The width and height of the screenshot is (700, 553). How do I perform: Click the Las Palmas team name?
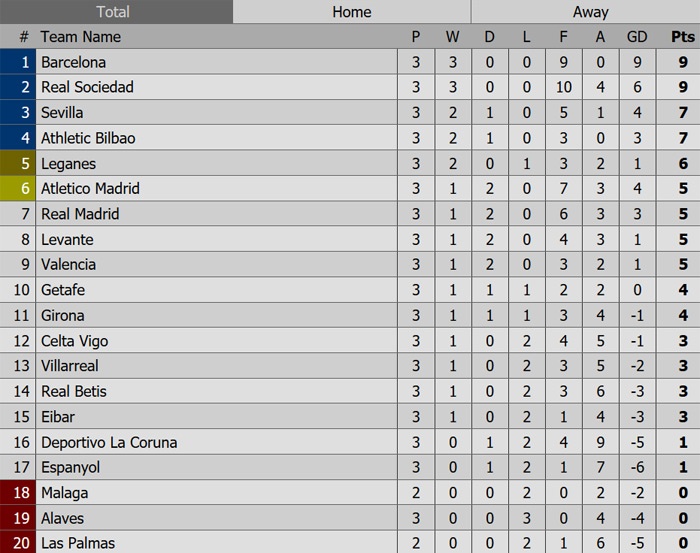click(78, 543)
